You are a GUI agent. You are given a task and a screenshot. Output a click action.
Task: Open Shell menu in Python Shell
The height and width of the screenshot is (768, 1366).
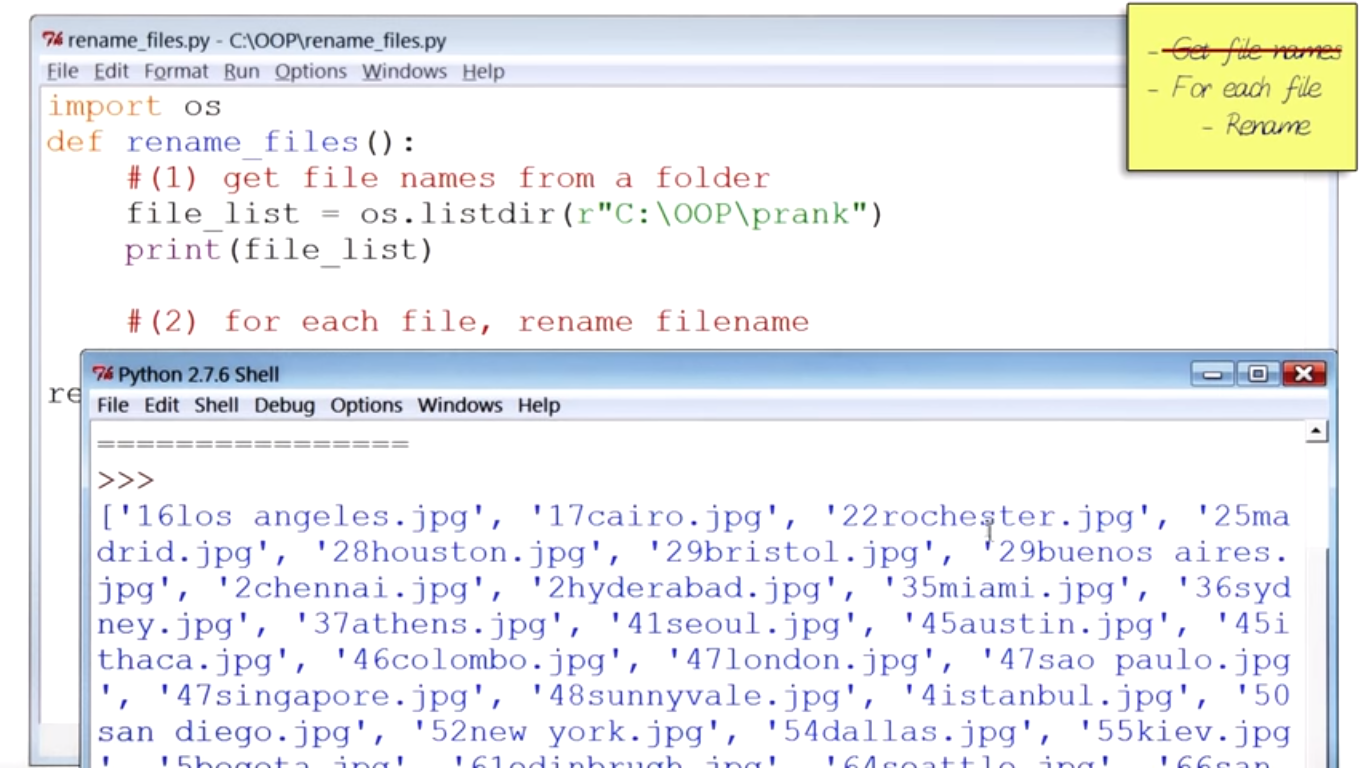click(216, 405)
